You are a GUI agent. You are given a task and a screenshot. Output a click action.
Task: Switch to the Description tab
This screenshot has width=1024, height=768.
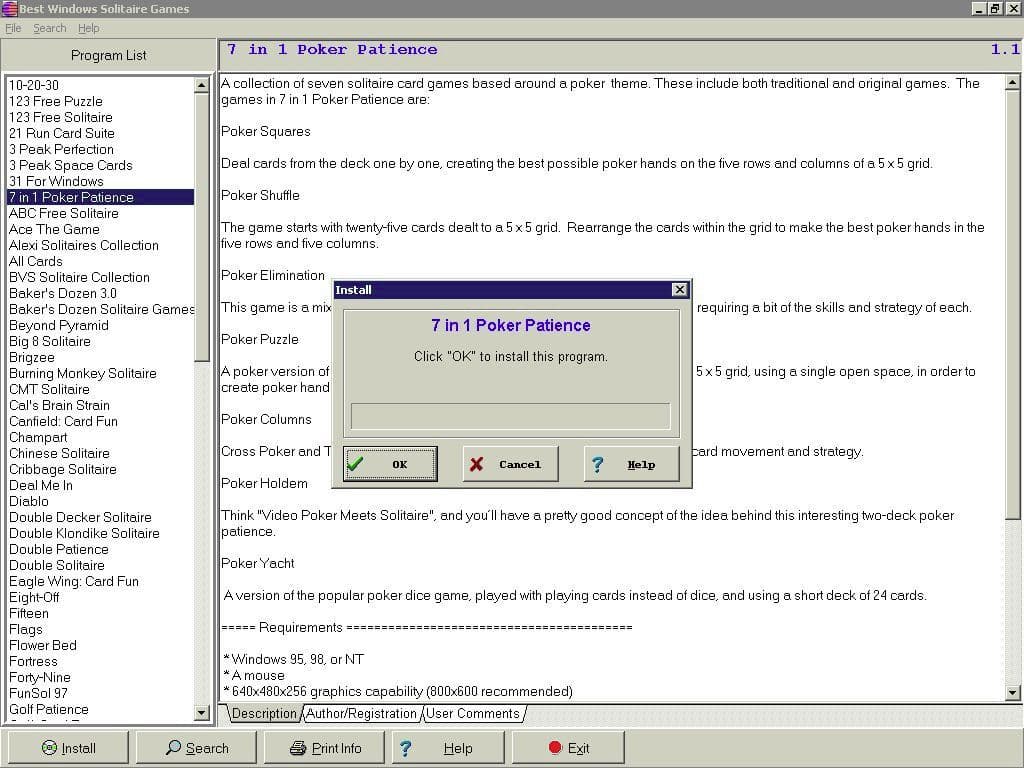point(264,713)
